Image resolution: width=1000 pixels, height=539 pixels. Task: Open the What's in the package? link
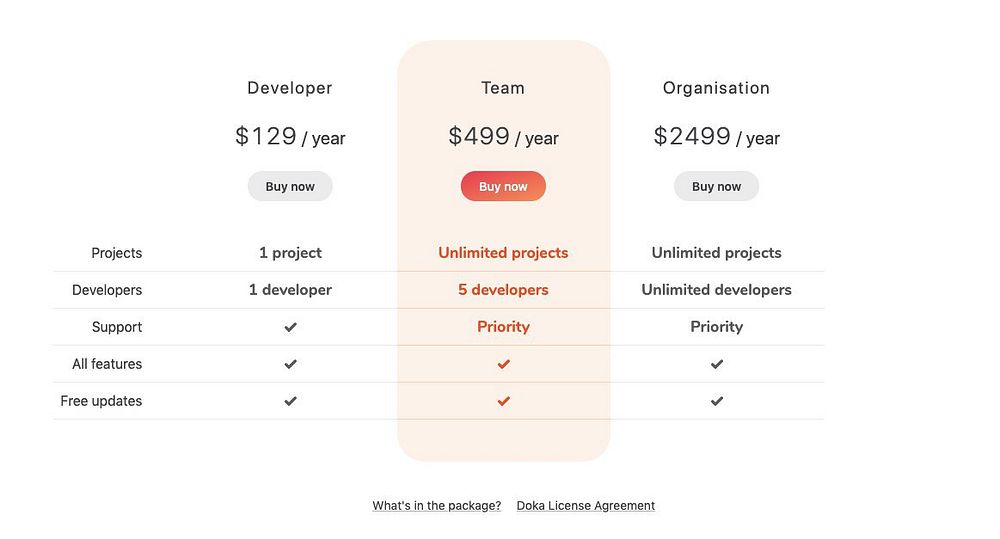(437, 506)
